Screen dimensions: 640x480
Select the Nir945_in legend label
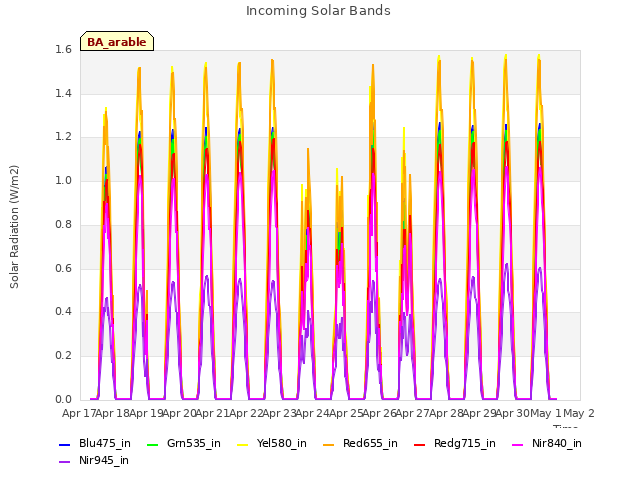point(104,461)
